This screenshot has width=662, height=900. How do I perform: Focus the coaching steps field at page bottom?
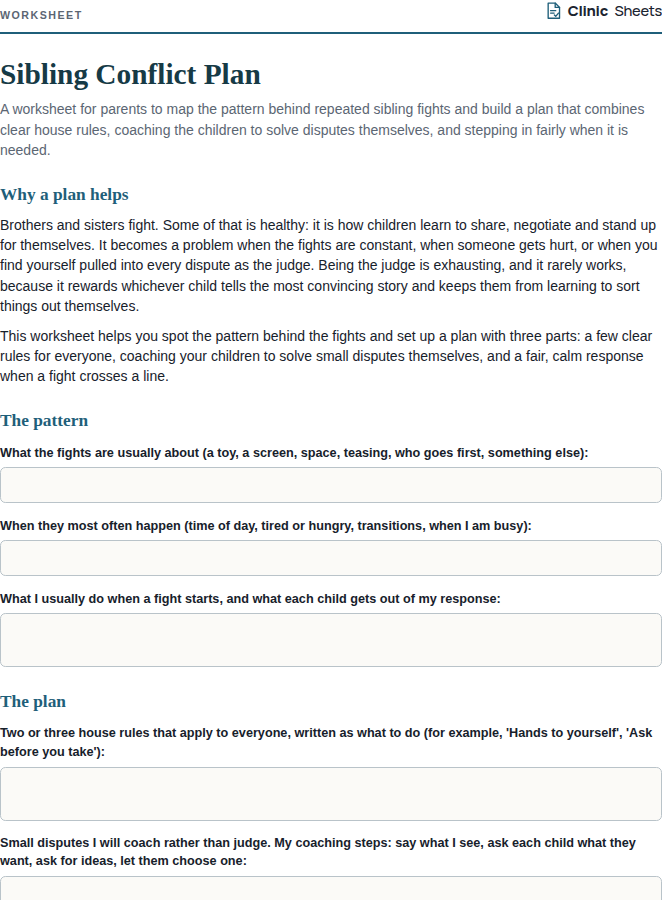click(331, 889)
